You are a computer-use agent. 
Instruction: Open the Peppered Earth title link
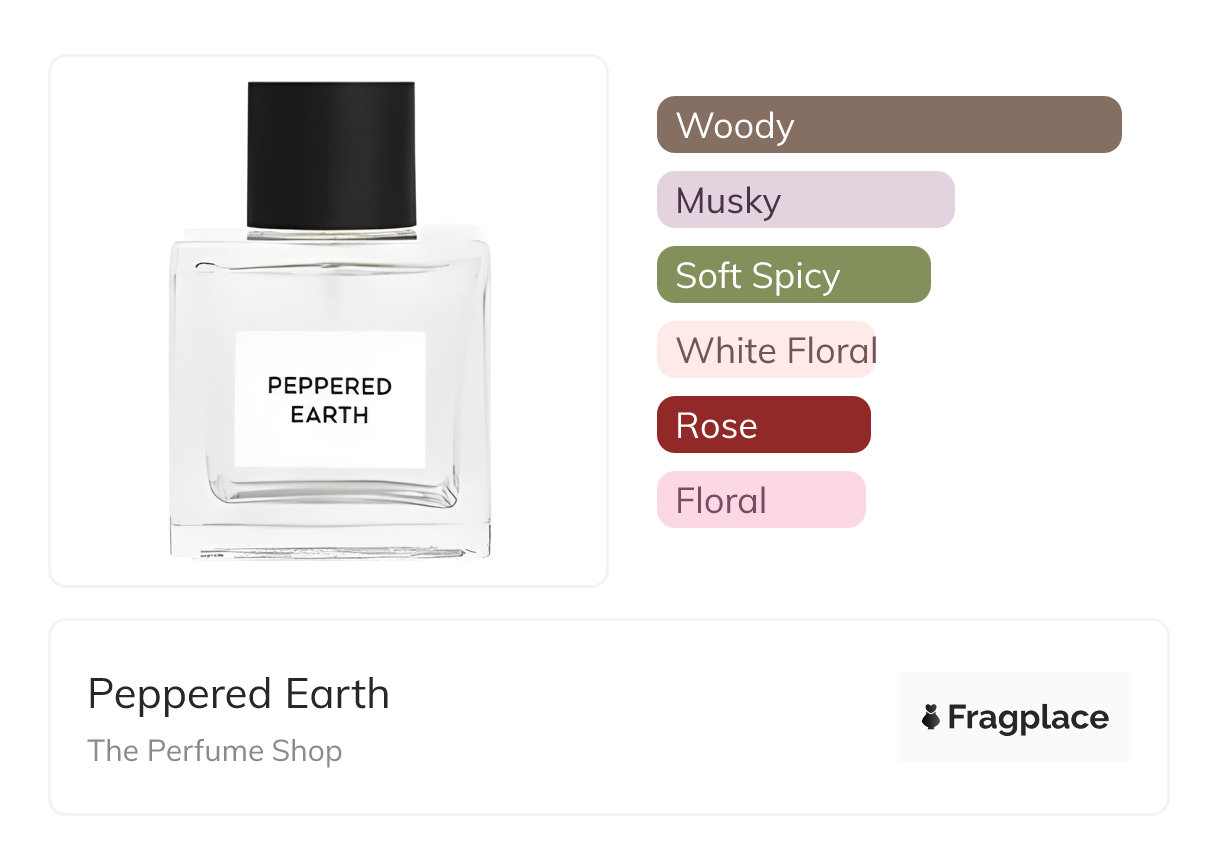click(239, 694)
